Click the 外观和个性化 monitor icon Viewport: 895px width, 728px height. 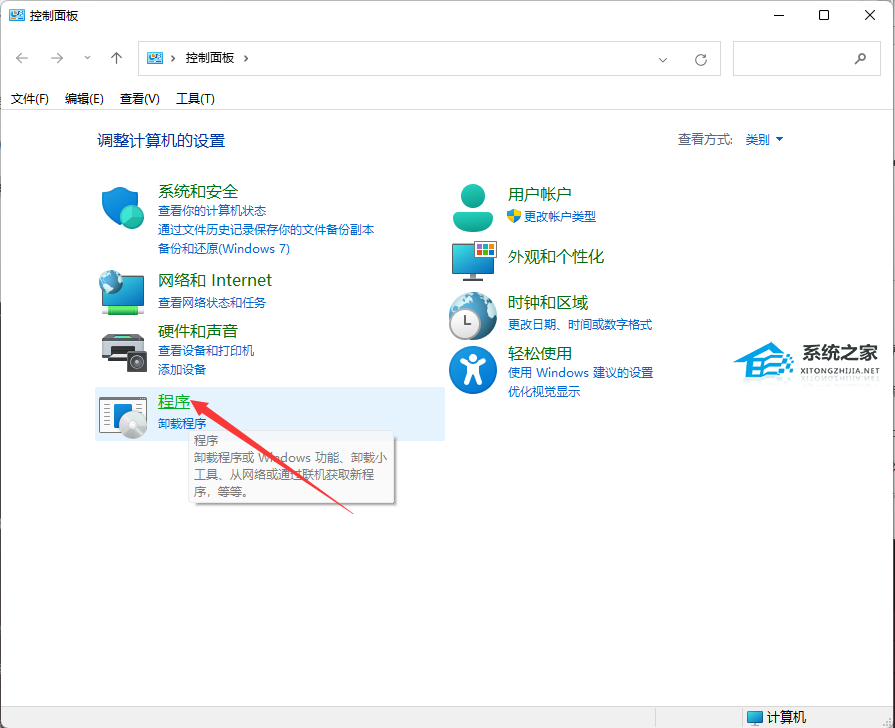point(473,259)
